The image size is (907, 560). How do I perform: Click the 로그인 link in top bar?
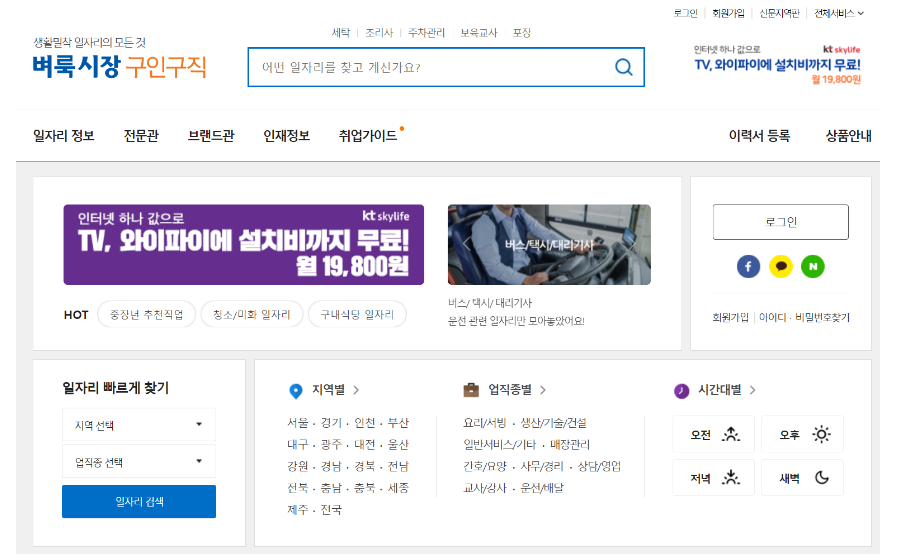pos(685,13)
